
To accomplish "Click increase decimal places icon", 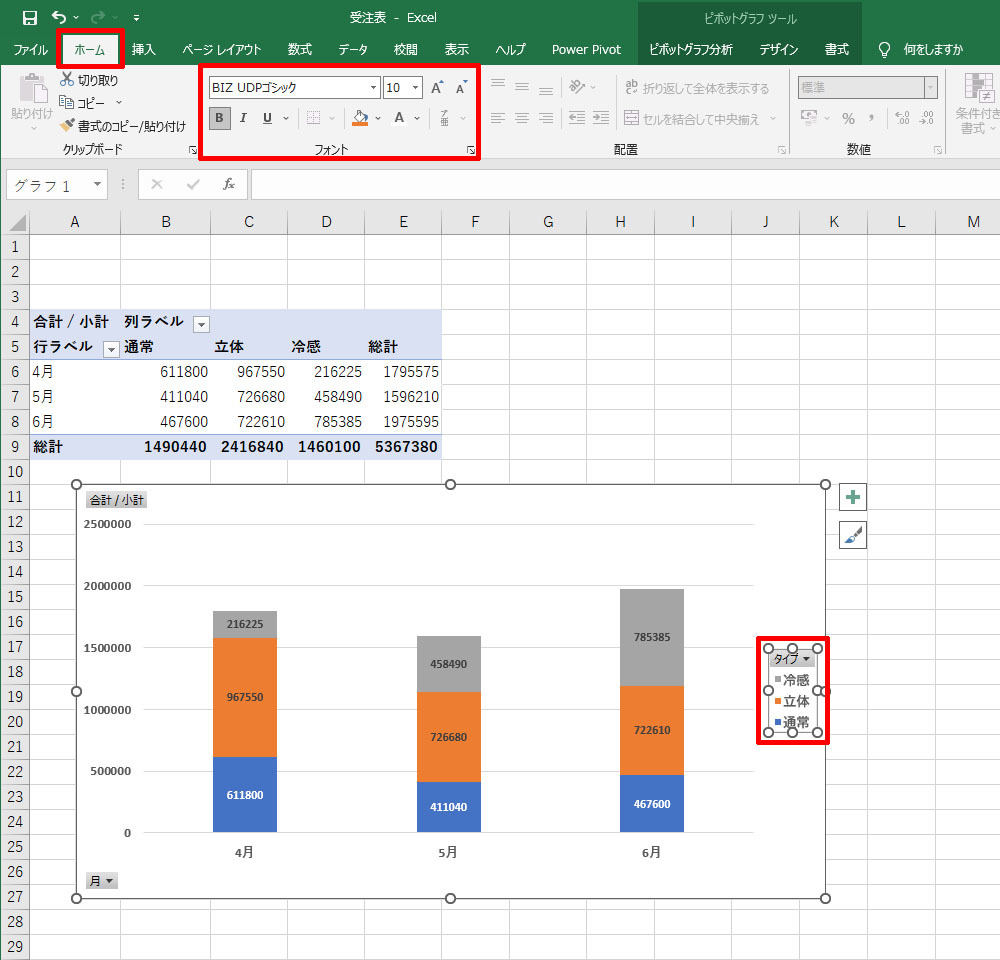I will 902,118.
